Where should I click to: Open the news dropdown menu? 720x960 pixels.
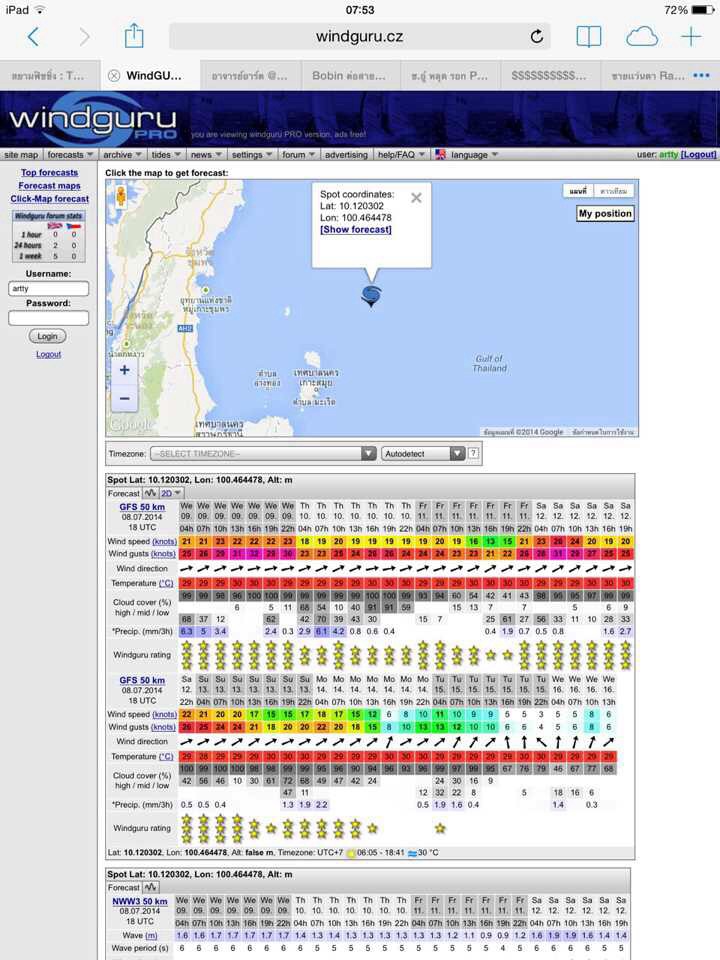point(205,155)
